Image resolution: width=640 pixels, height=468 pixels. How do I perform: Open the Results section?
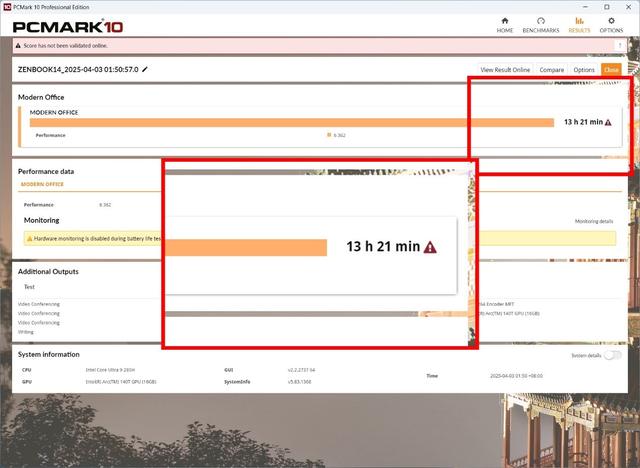tap(579, 25)
